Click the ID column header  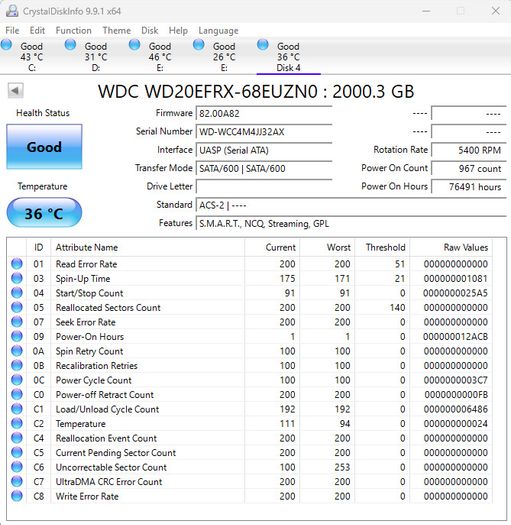39,247
